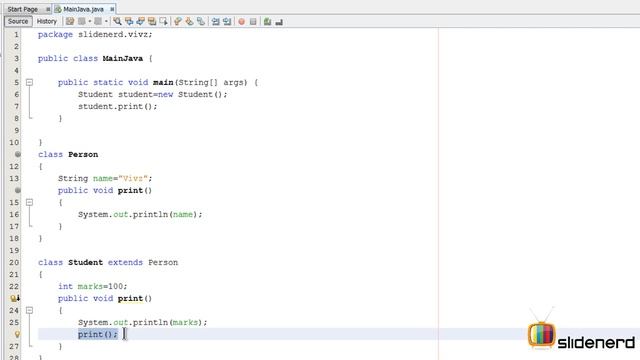The width and height of the screenshot is (640, 360).
Task: Click the highlighted 'print();' call
Action: click(x=98, y=334)
